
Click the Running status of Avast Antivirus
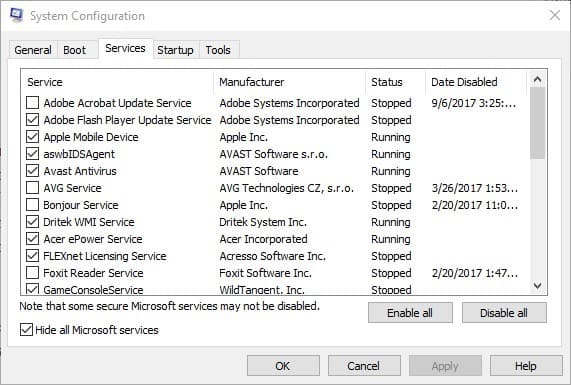[x=391, y=171]
